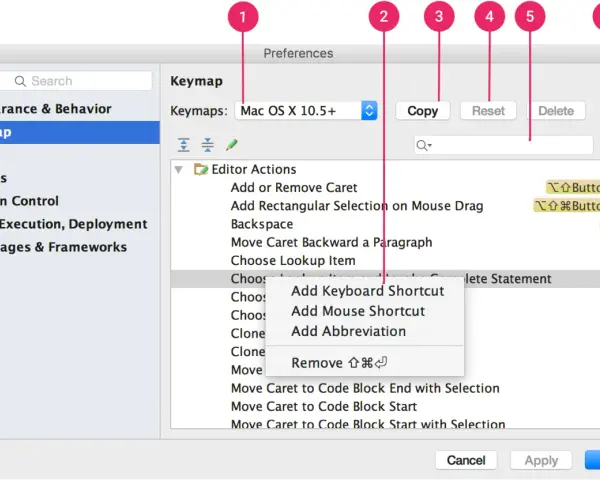Select the Appearance & Behavior settings category

(55, 109)
